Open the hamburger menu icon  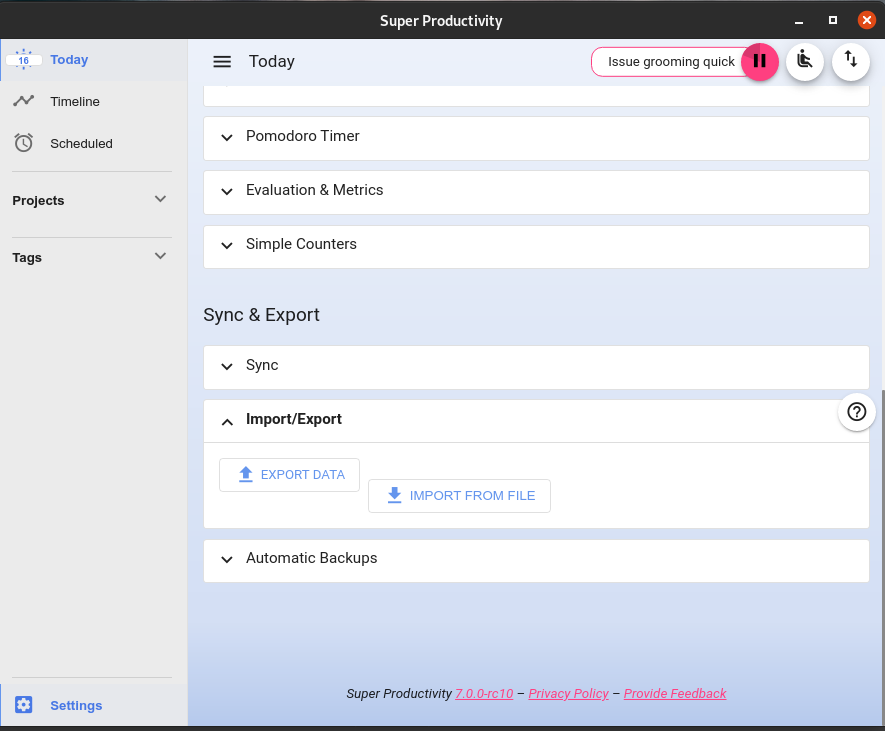pos(222,62)
